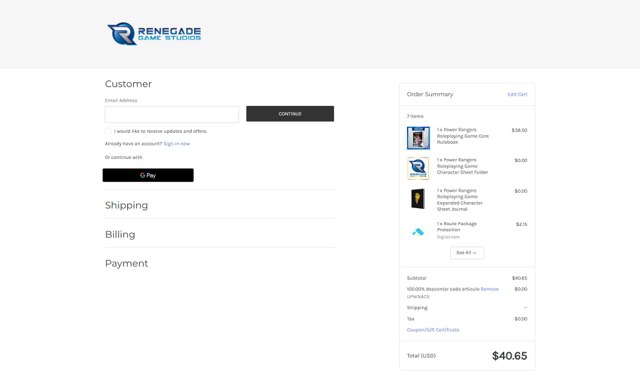The width and height of the screenshot is (640, 392).
Task: Click the $2.15 protection price
Action: click(522, 224)
